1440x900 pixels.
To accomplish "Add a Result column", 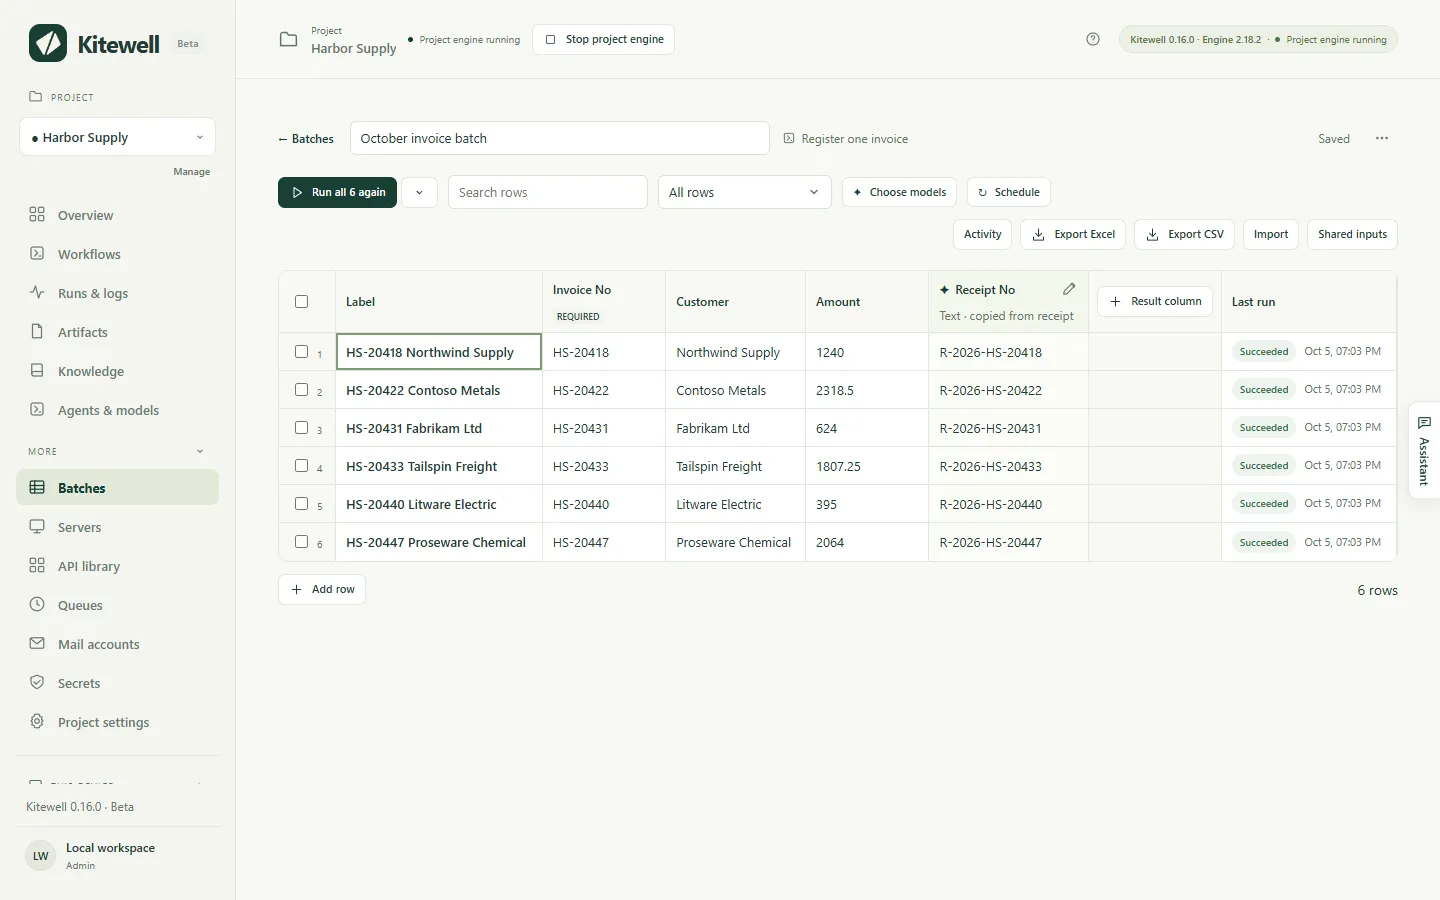I will pos(1155,301).
